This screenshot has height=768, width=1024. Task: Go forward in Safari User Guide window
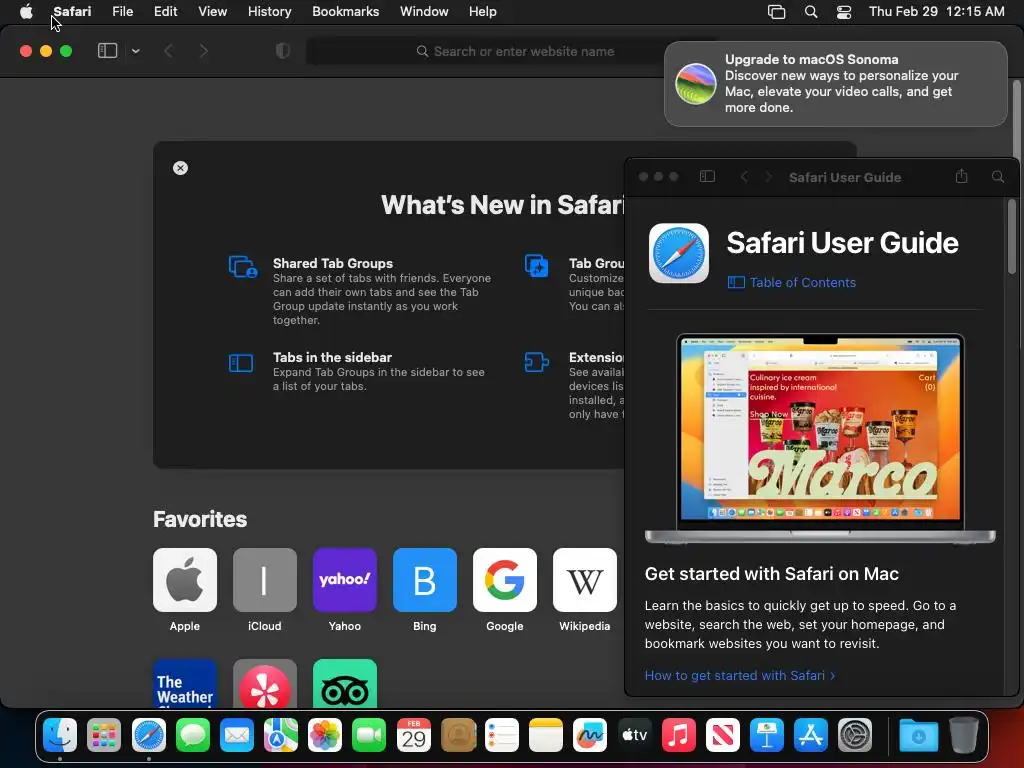pos(769,176)
